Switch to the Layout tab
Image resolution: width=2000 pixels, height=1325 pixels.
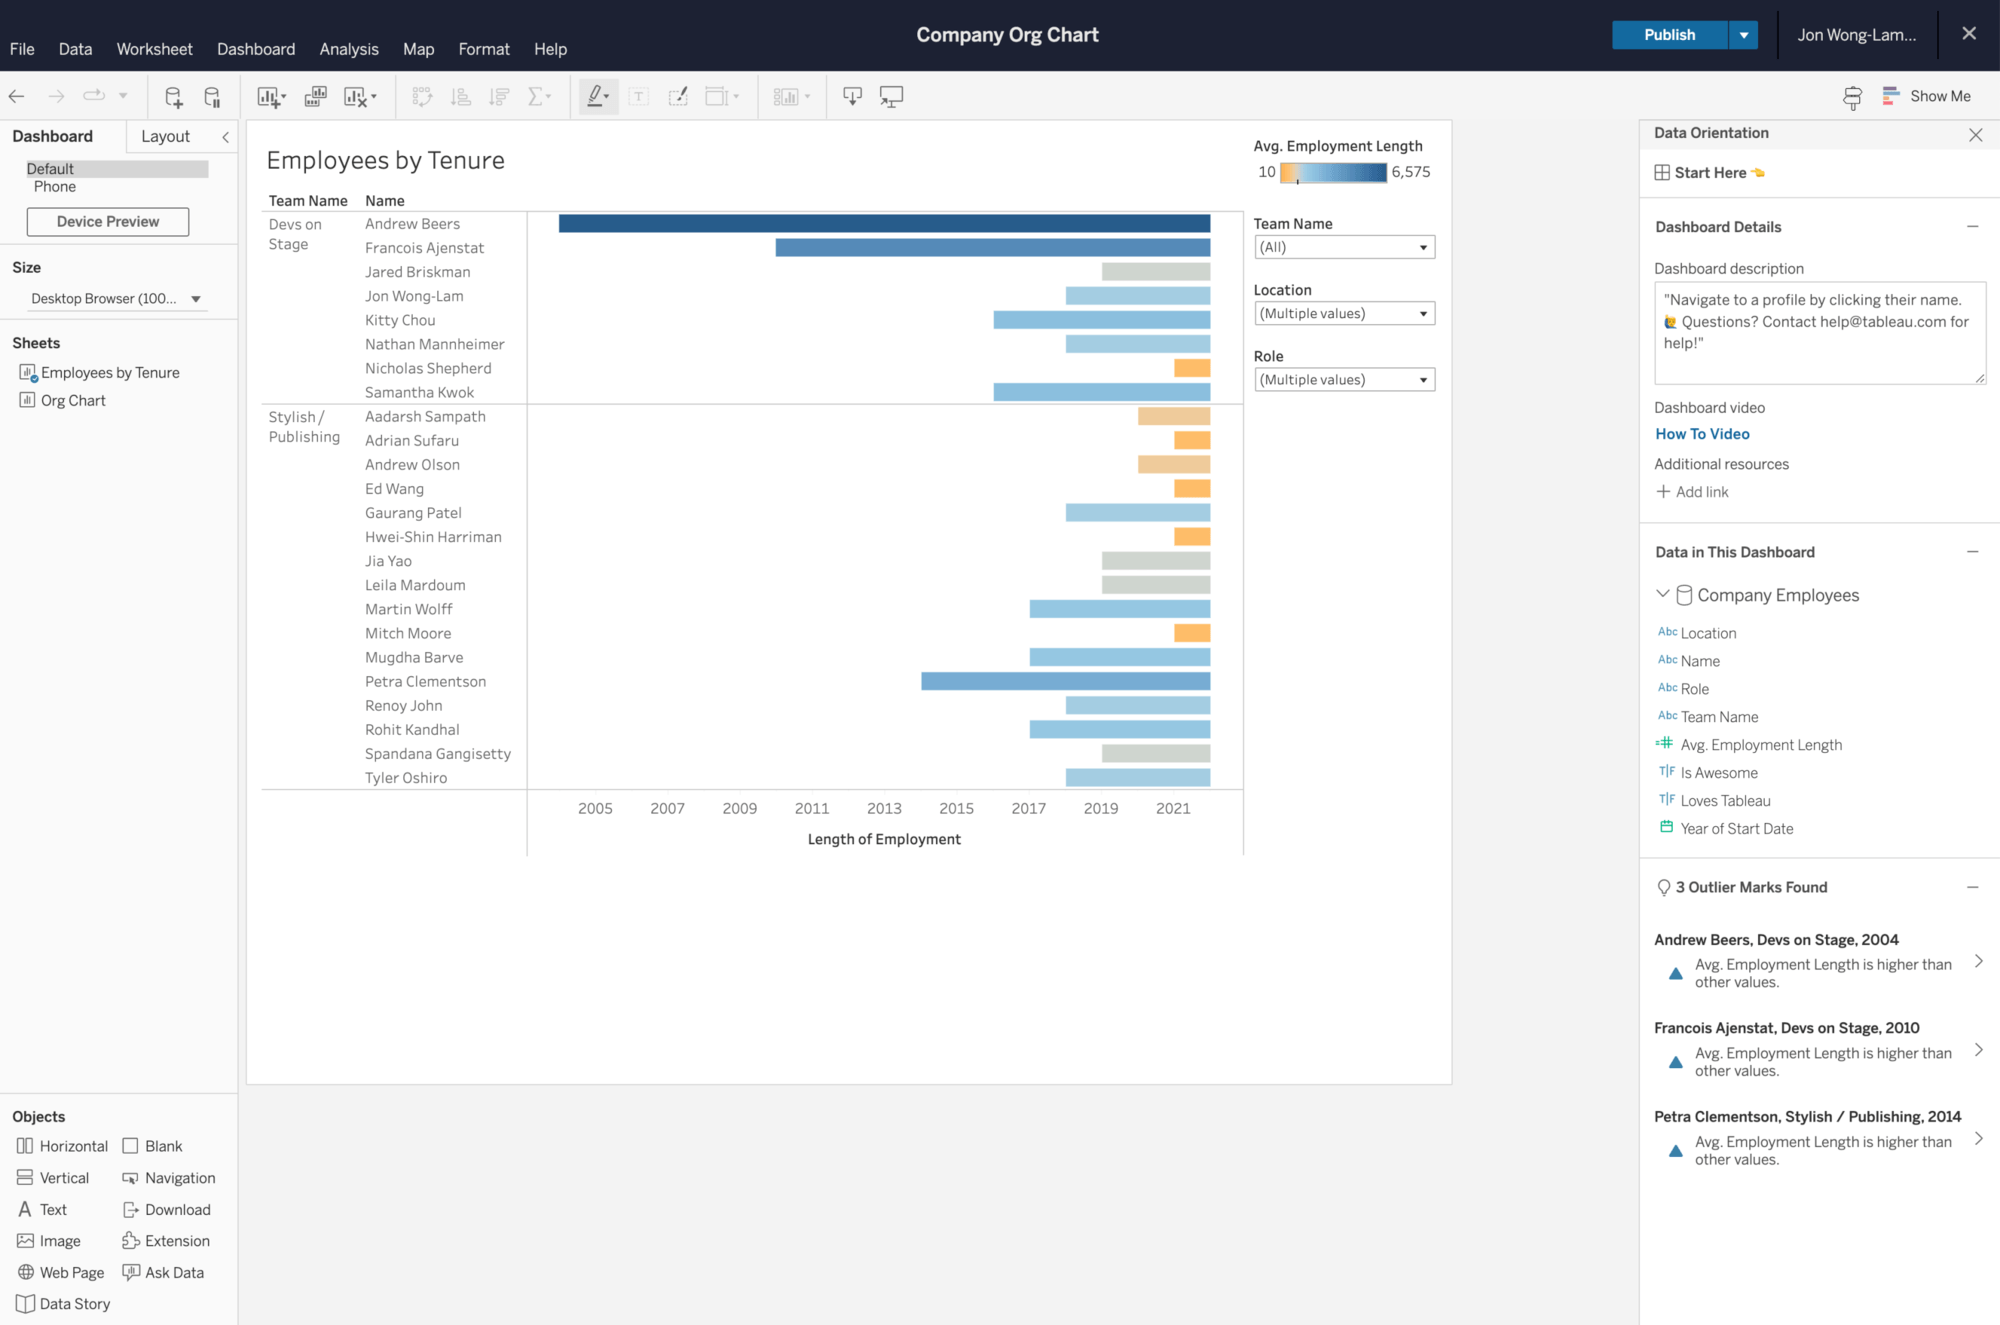(165, 136)
